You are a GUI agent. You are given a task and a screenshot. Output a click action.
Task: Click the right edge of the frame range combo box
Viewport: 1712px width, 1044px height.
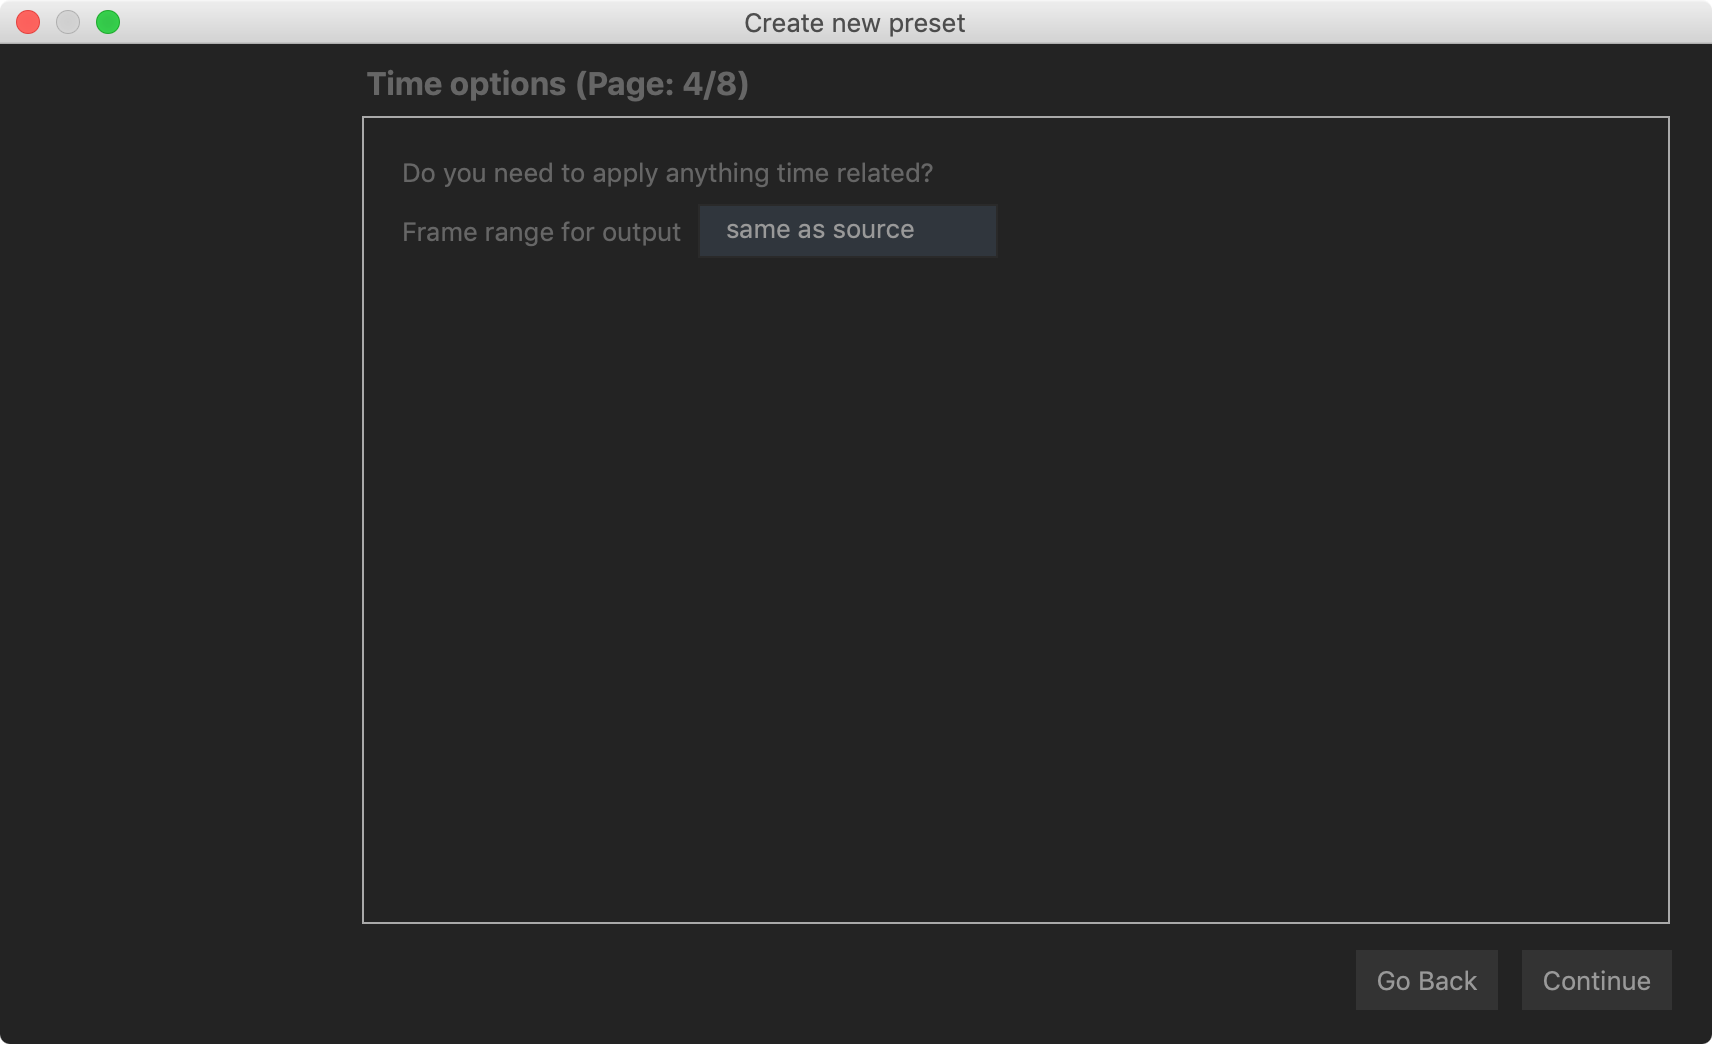click(980, 231)
